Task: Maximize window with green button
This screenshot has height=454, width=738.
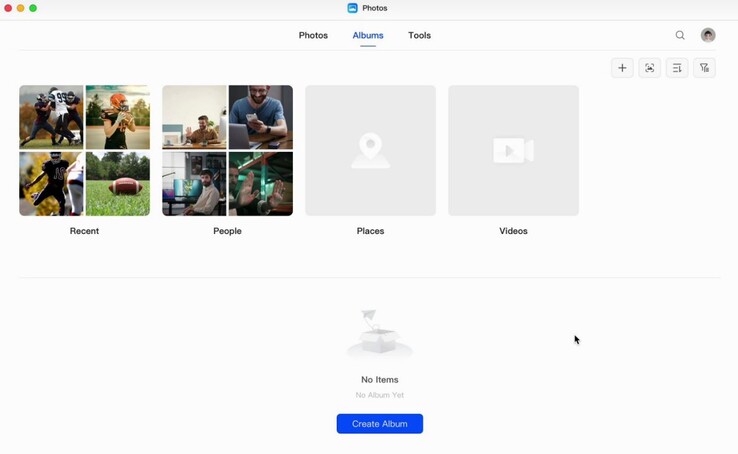Action: (x=33, y=8)
